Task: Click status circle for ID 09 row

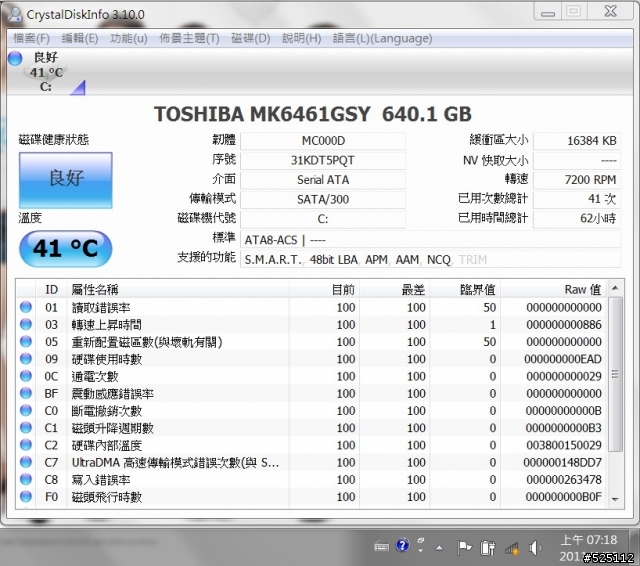Action: 26,359
